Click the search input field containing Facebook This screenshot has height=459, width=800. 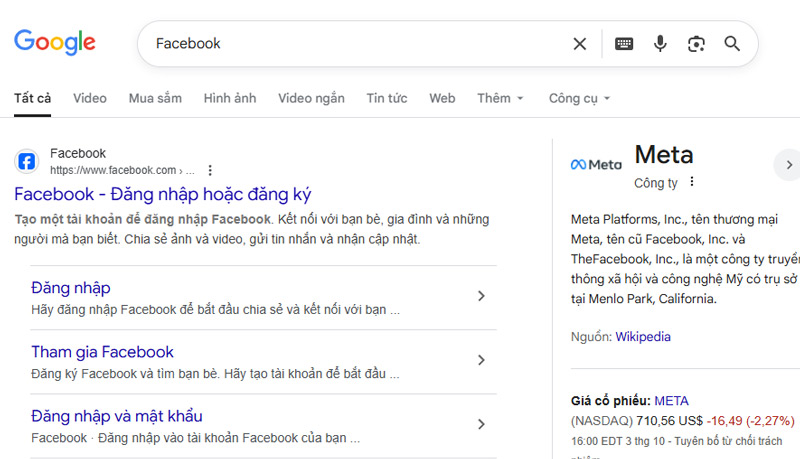point(350,44)
